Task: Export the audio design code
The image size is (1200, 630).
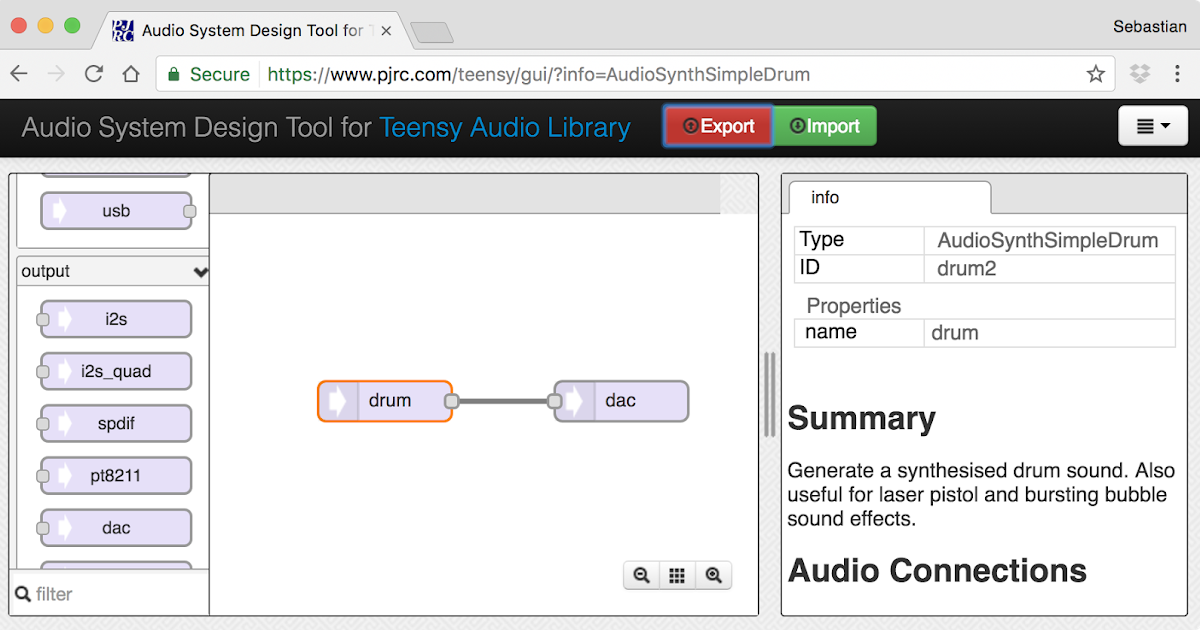Action: [x=718, y=126]
